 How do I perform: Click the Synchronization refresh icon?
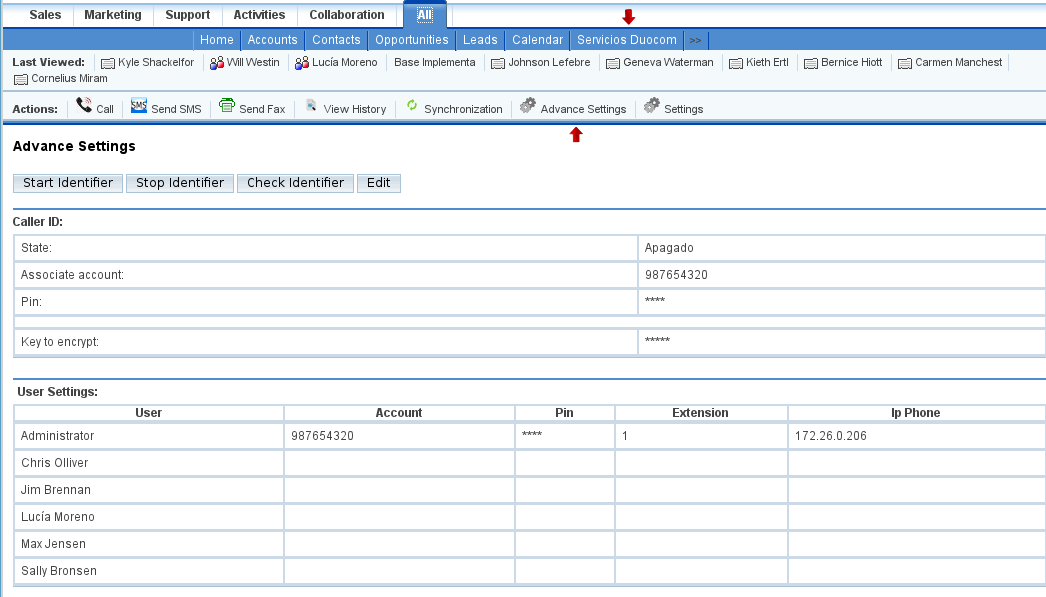pos(412,106)
